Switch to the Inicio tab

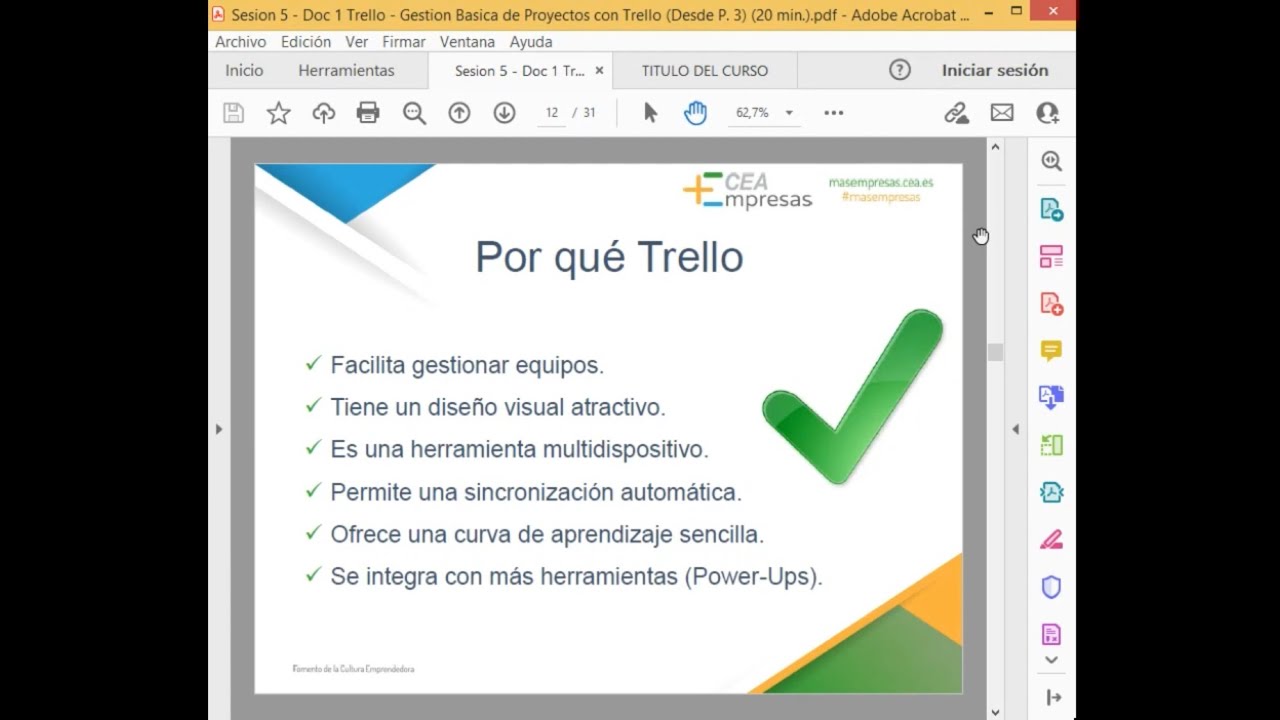point(244,70)
